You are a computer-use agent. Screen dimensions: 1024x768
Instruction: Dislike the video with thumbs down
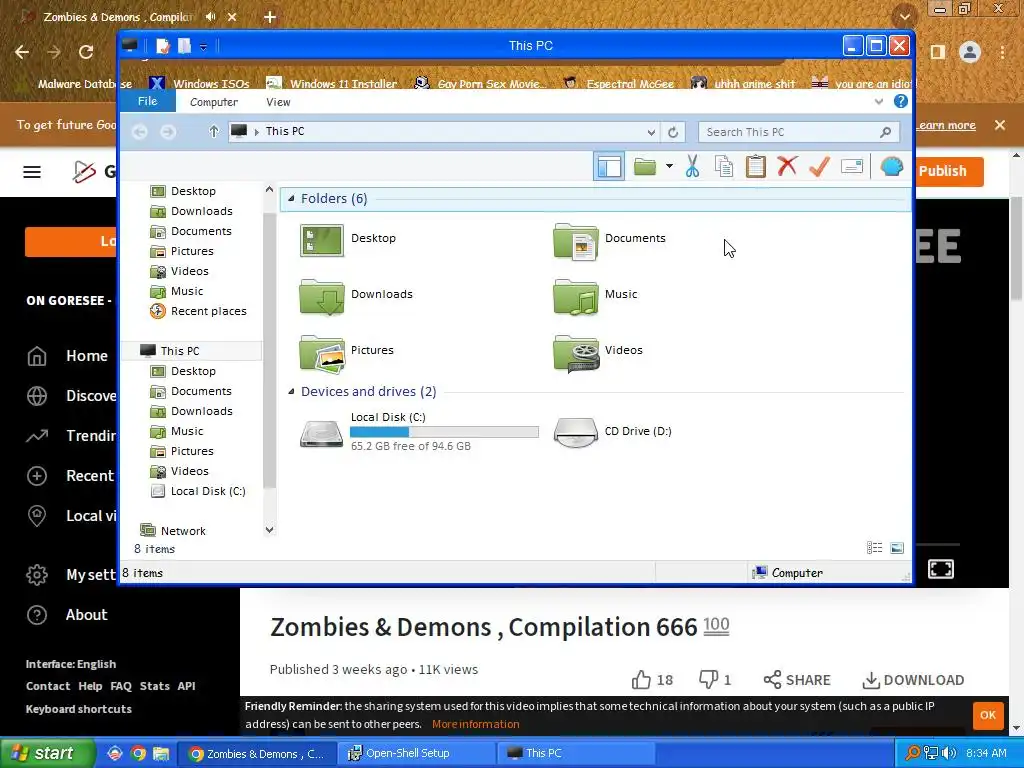715,680
